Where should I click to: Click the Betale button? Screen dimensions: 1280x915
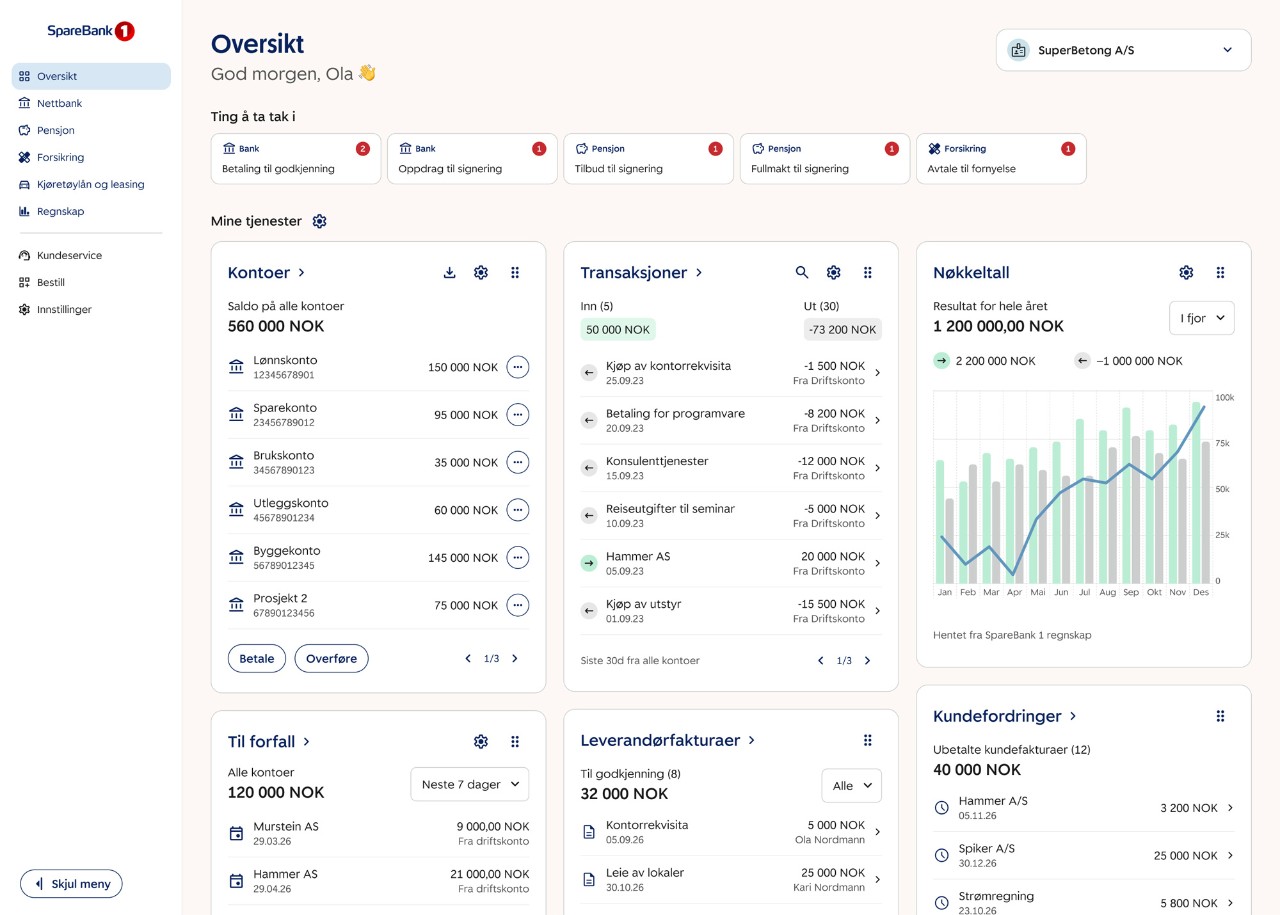pos(257,659)
